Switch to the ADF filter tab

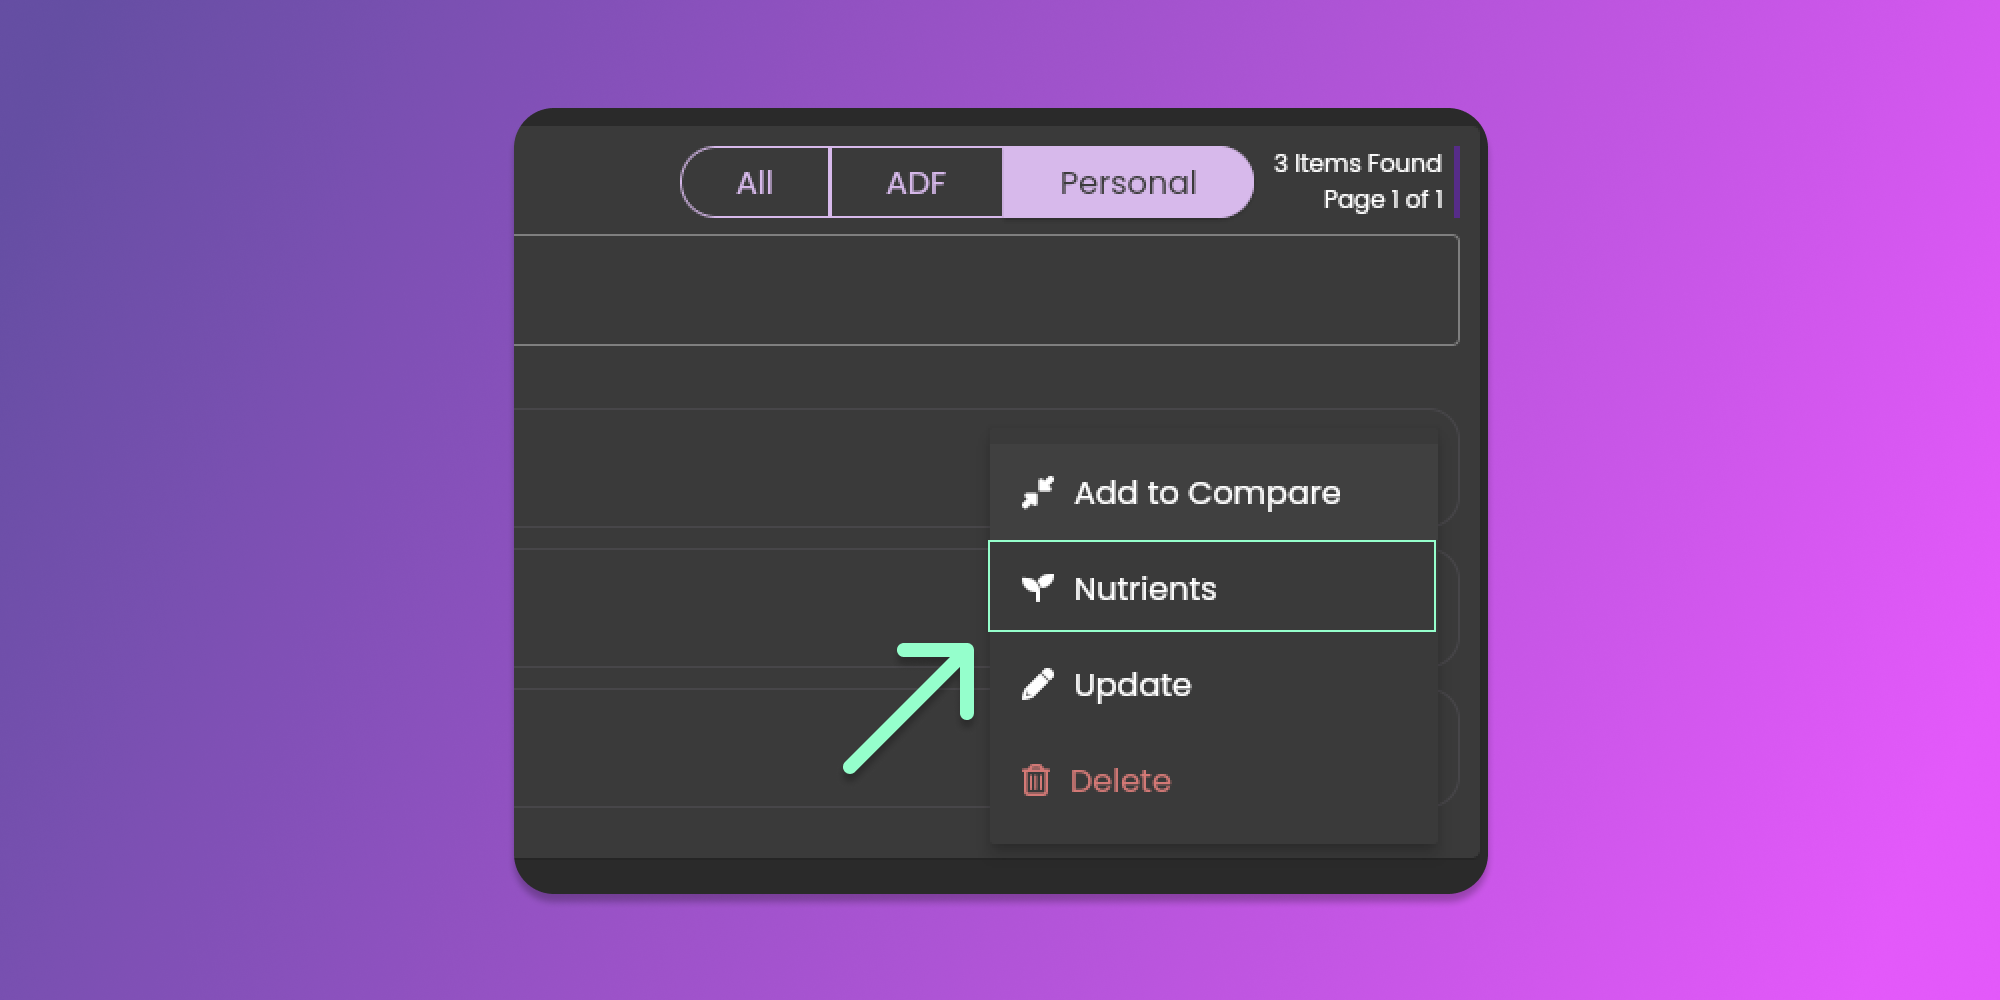(916, 182)
